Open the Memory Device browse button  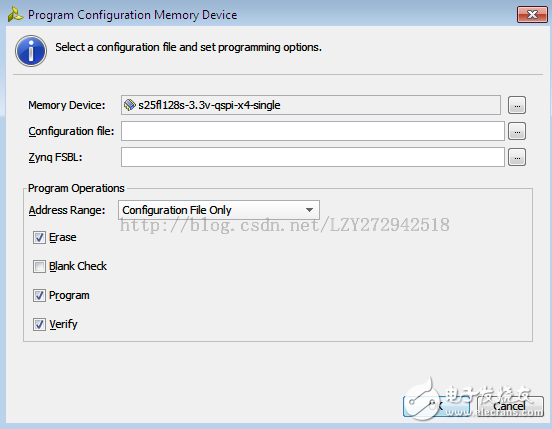point(517,105)
